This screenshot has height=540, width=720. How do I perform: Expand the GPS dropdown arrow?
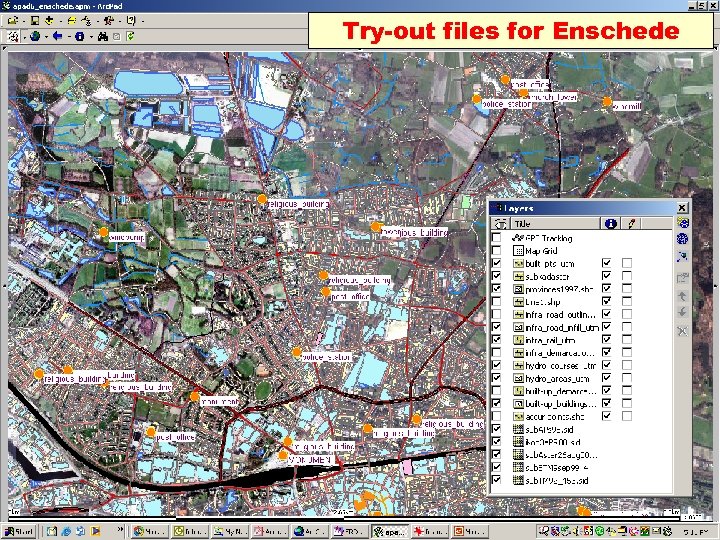[96, 21]
